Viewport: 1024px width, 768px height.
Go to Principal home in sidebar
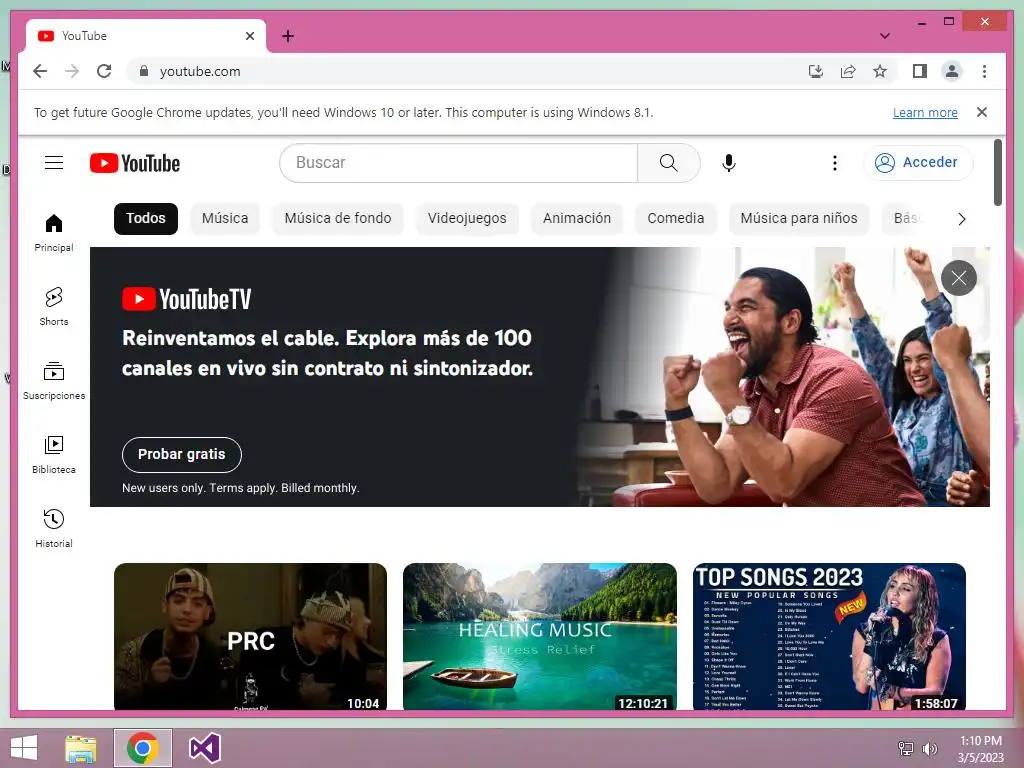[54, 232]
